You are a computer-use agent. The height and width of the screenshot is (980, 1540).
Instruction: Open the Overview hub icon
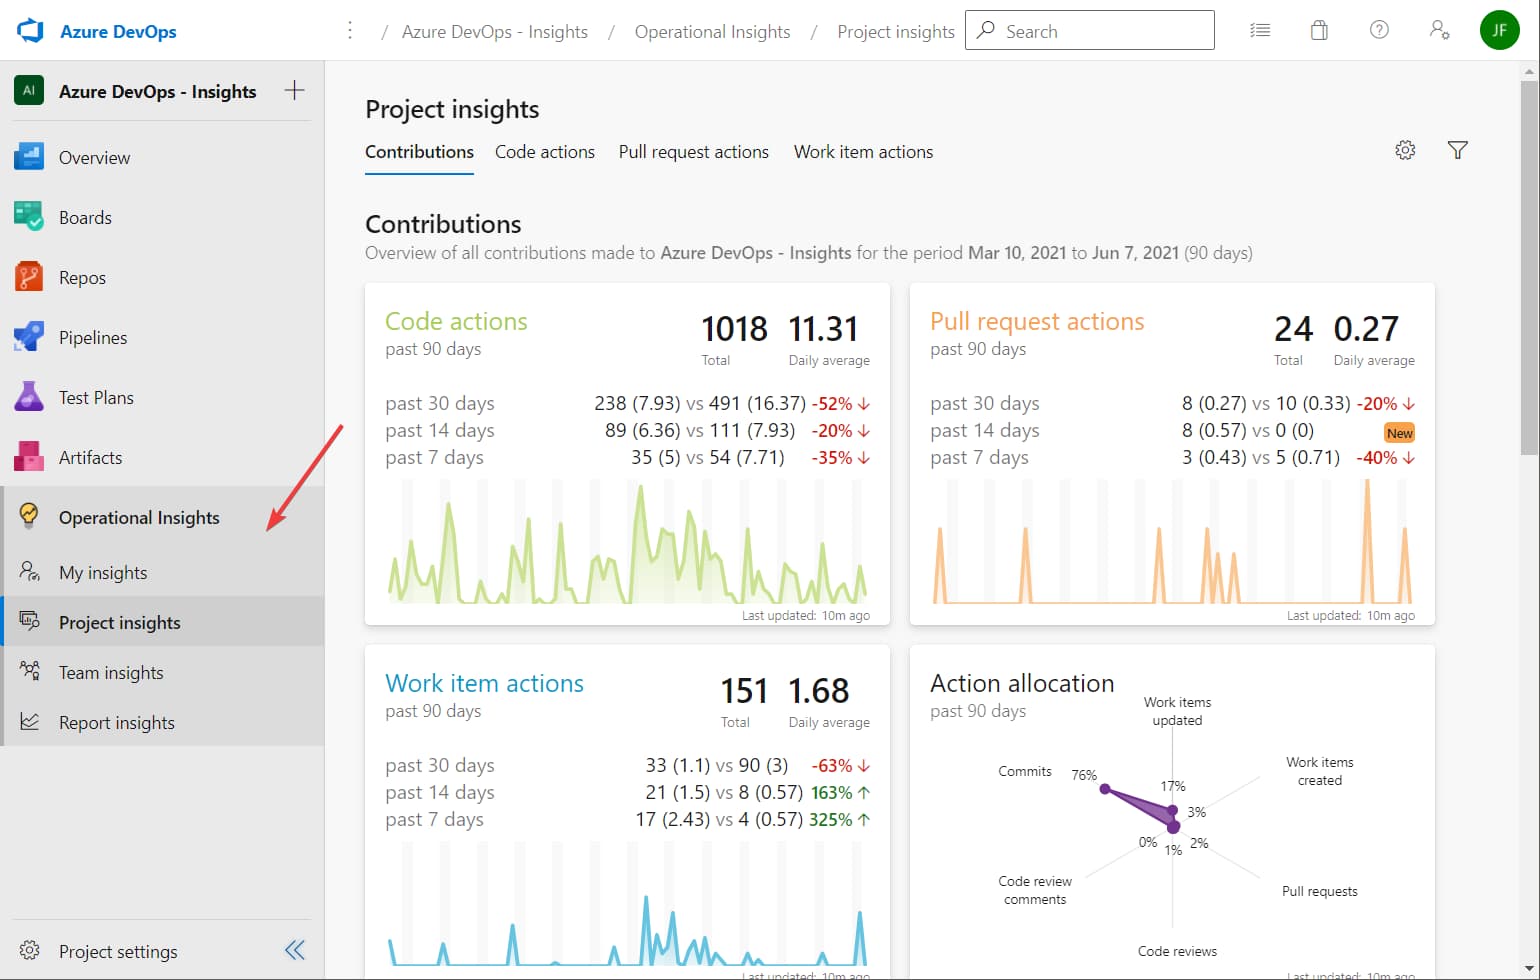(29, 157)
